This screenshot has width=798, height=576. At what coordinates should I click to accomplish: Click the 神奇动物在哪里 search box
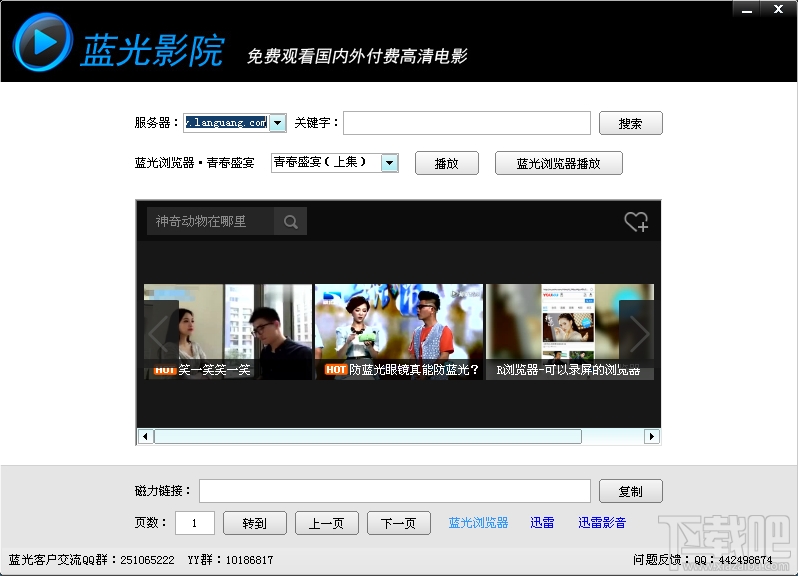tap(210, 221)
